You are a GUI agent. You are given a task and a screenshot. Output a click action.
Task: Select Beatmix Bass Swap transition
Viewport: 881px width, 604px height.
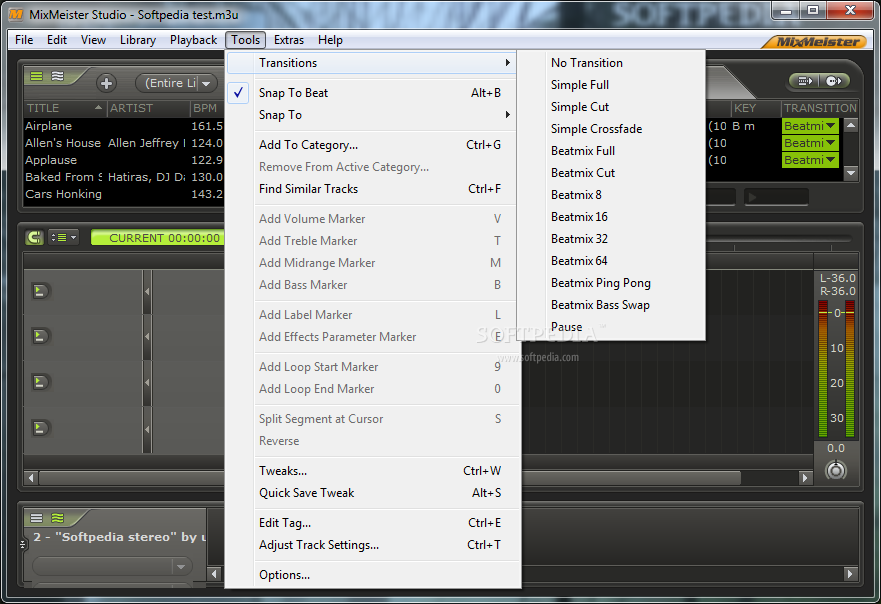(x=611, y=305)
